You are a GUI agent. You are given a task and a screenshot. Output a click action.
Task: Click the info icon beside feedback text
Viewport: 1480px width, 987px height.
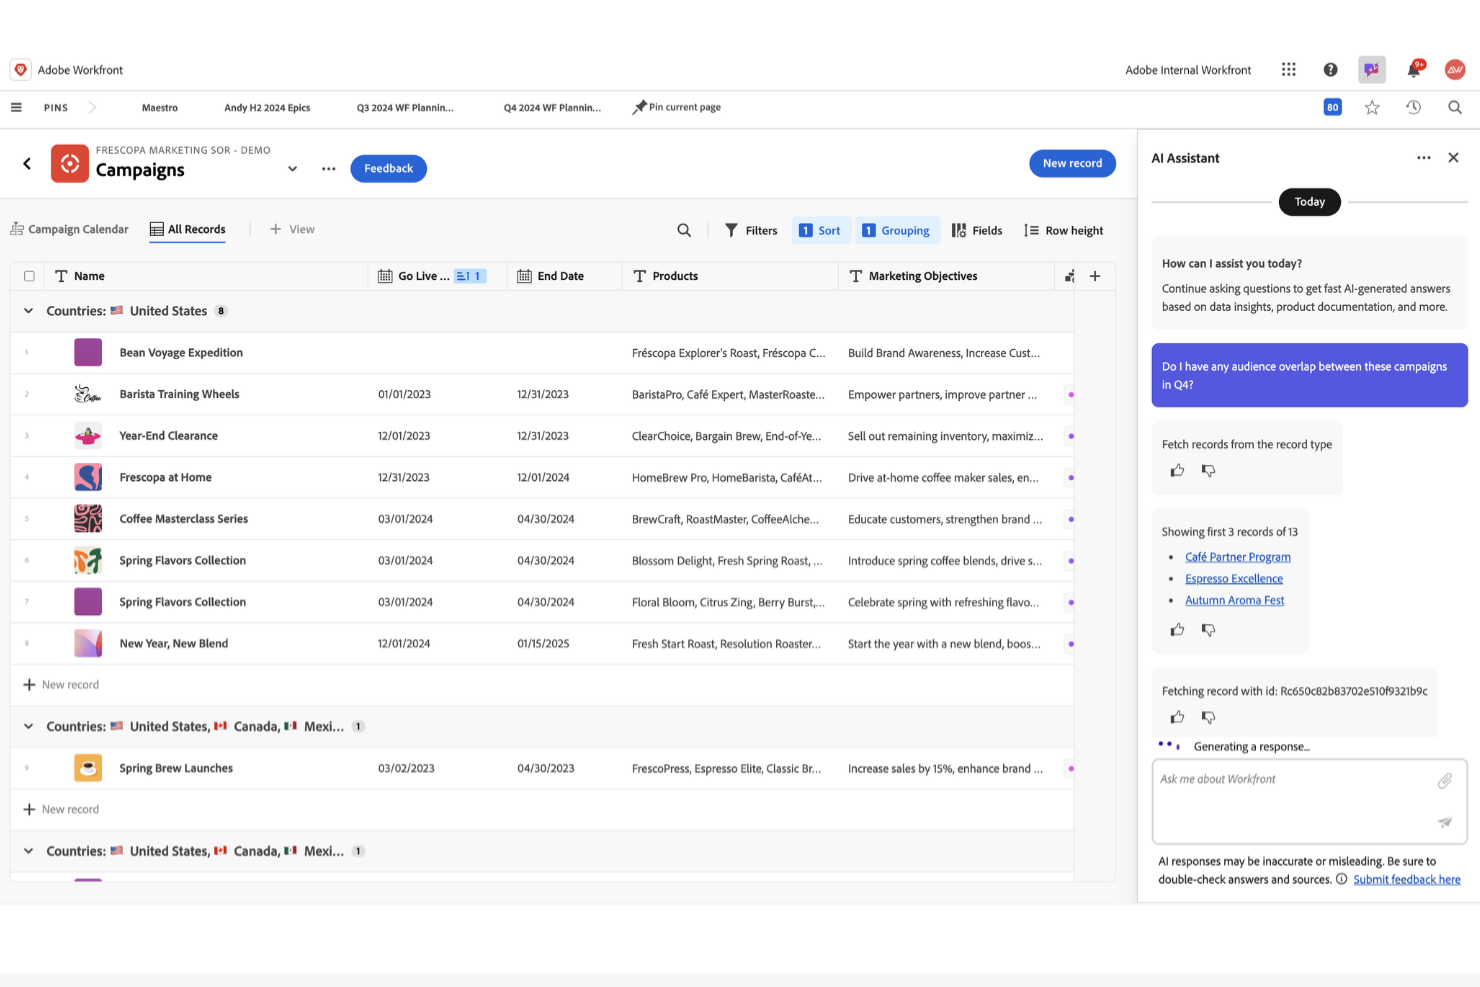[x=1342, y=880]
